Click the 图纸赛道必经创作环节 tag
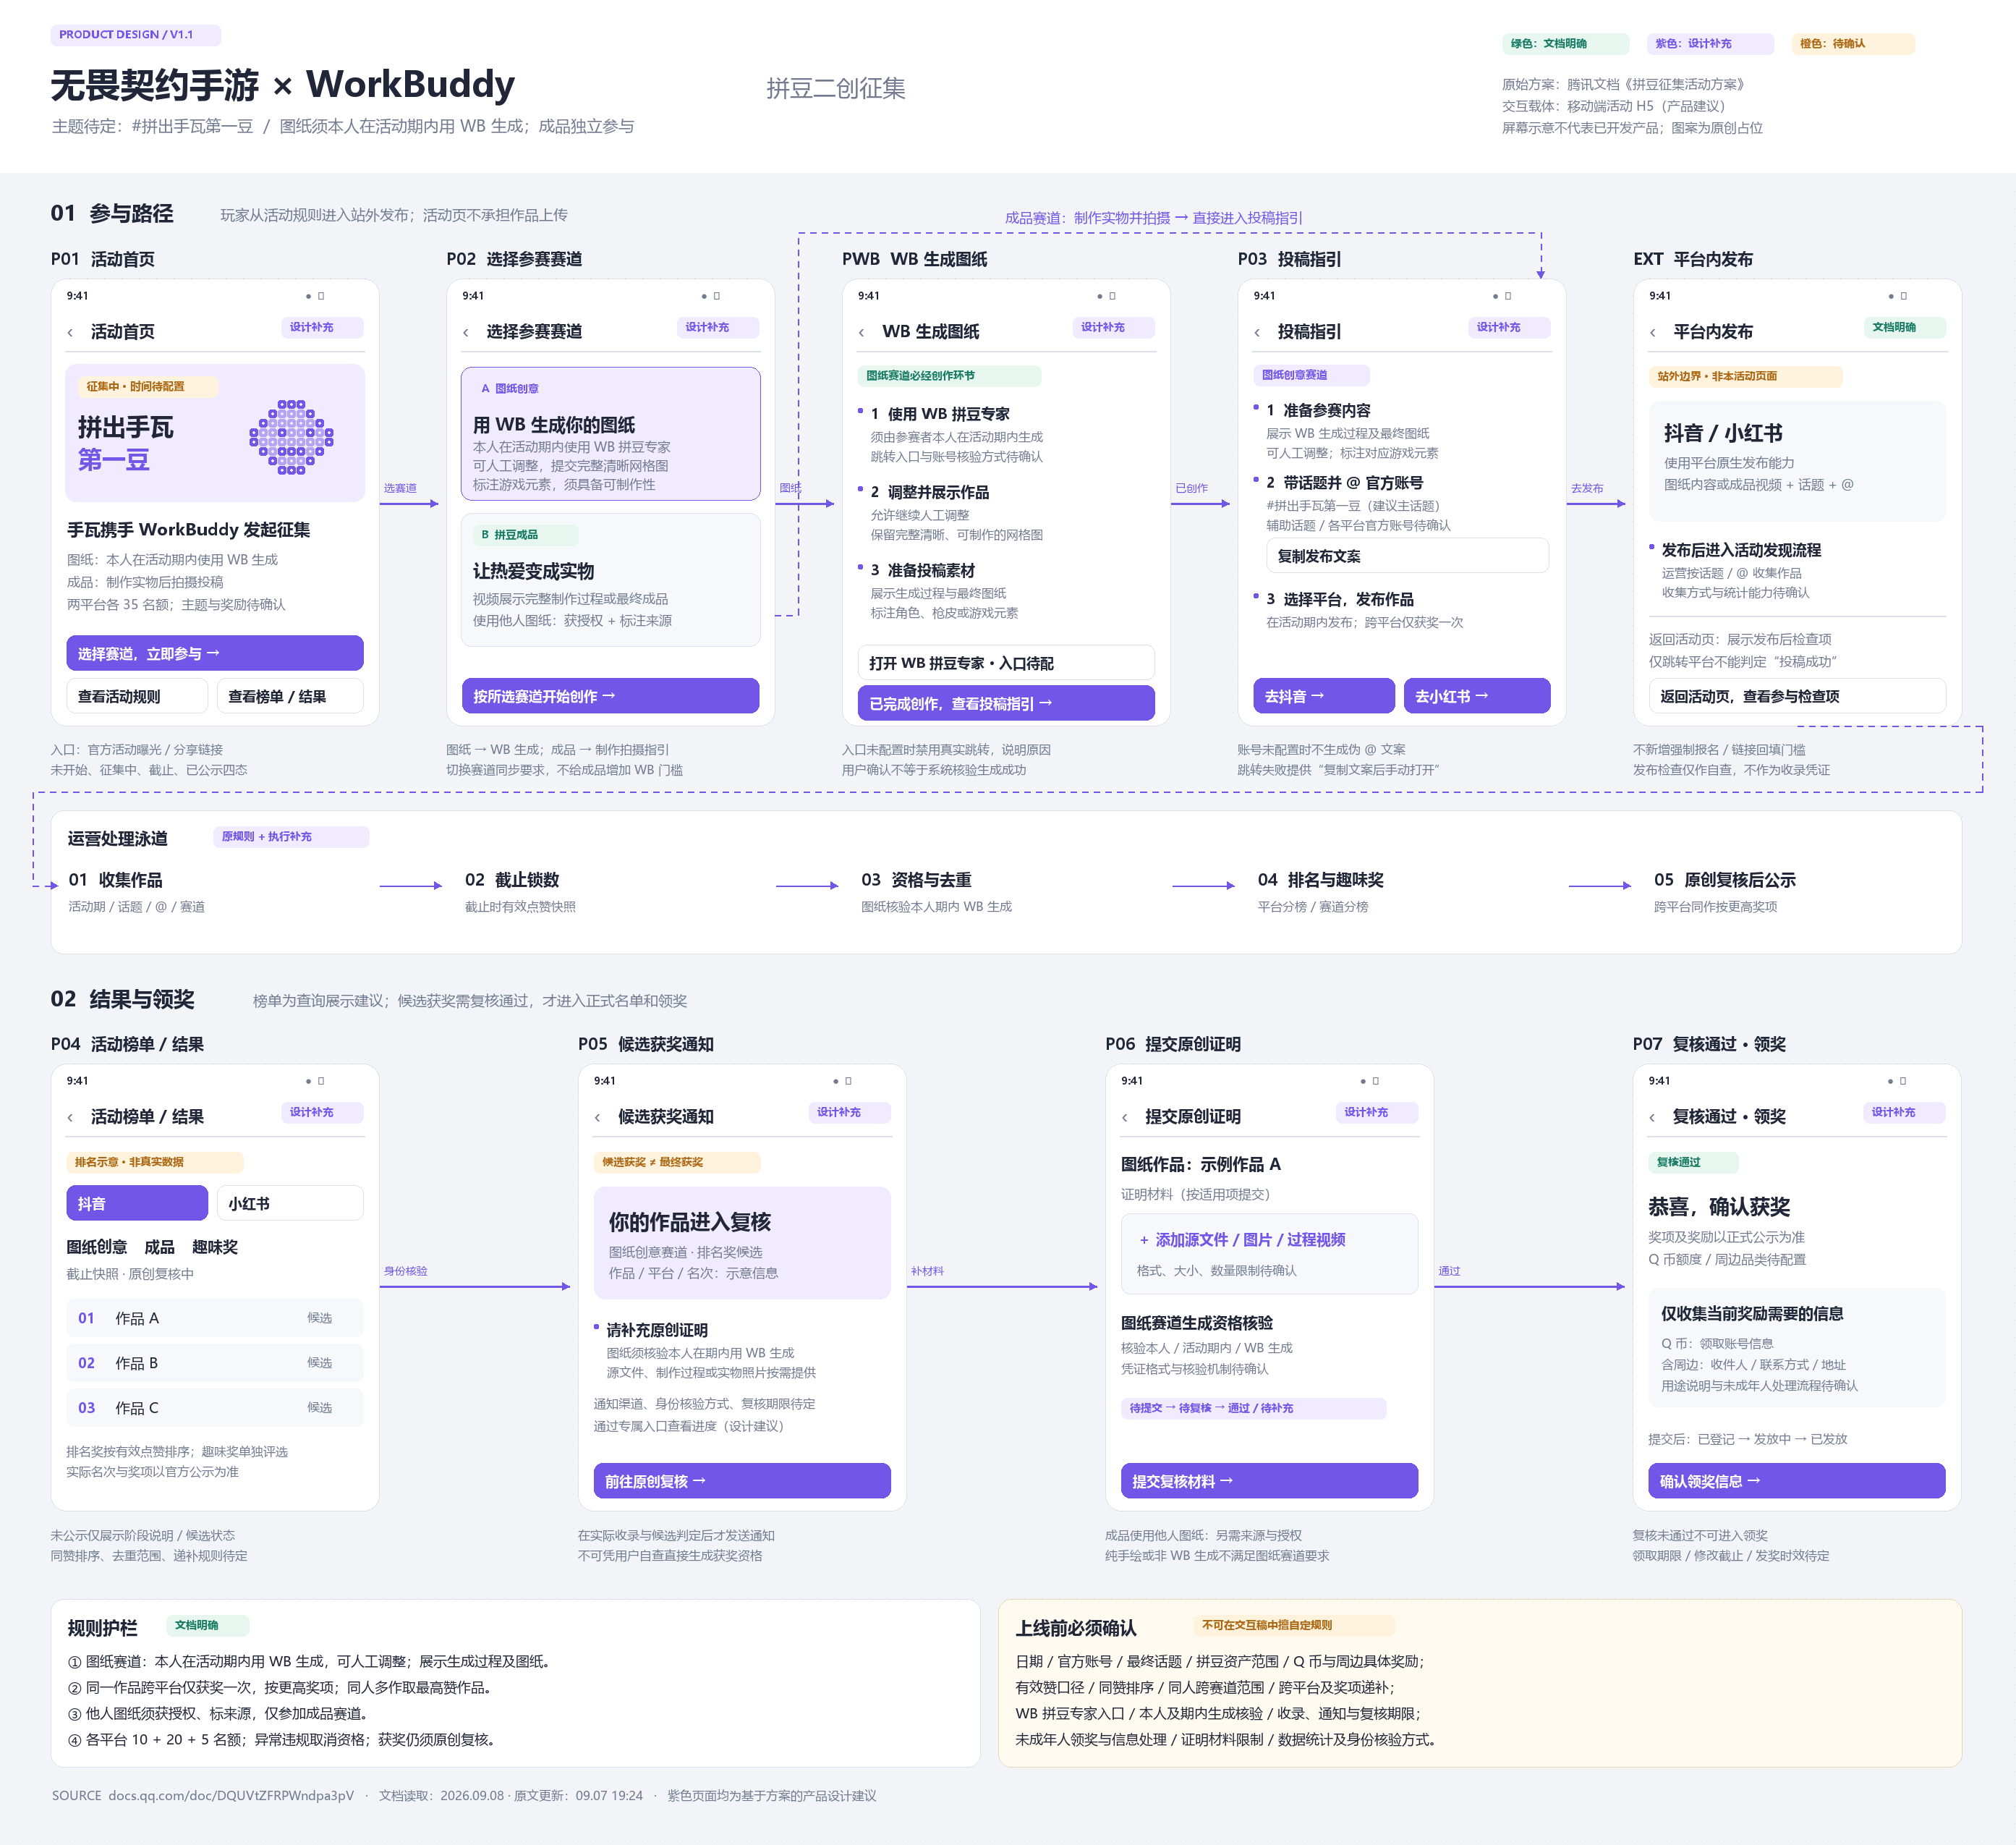Screen dimensions: 2016x1845 pos(949,376)
